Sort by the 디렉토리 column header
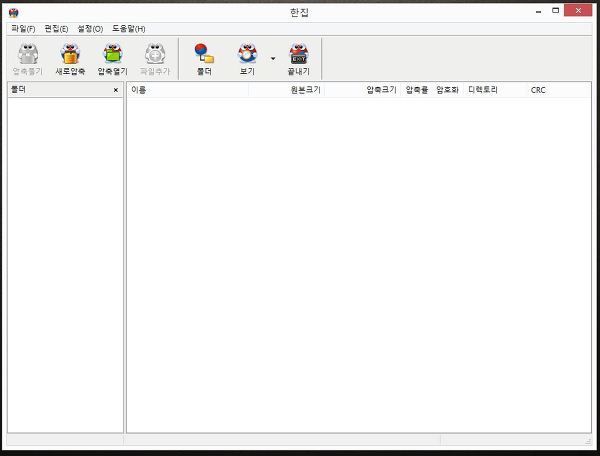The width and height of the screenshot is (600, 456). point(494,90)
